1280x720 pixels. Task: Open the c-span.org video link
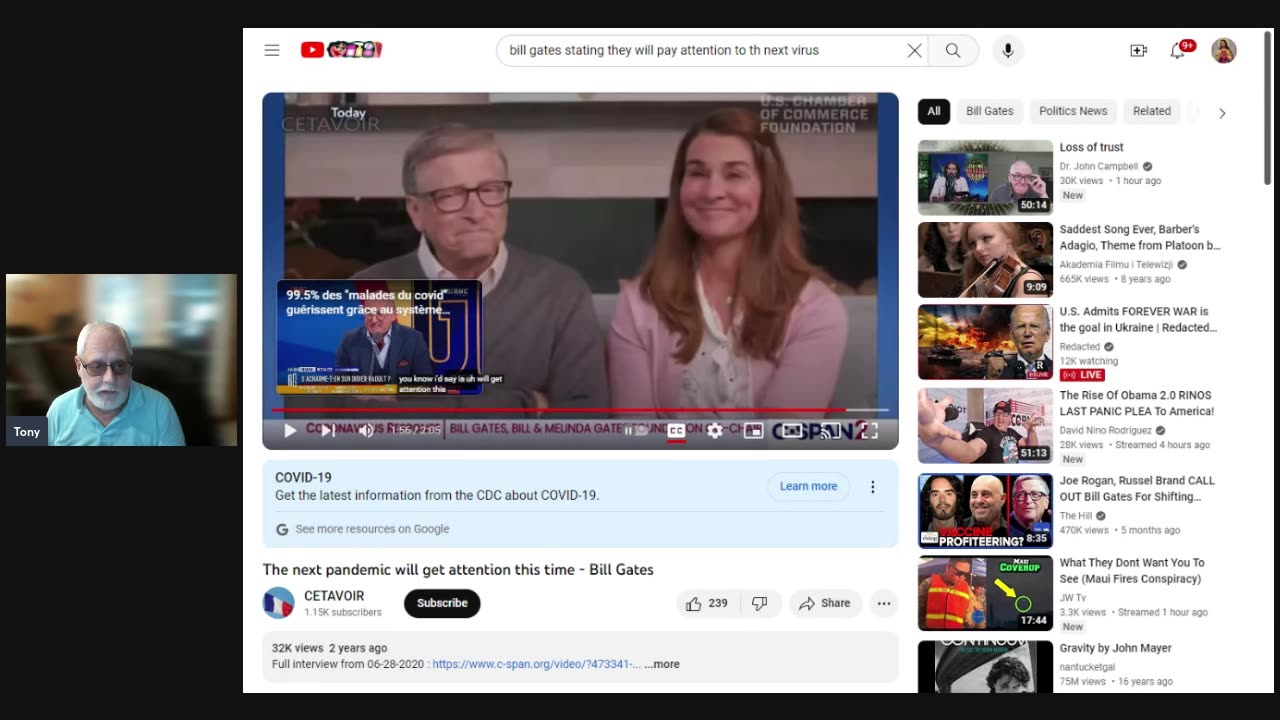coord(537,664)
